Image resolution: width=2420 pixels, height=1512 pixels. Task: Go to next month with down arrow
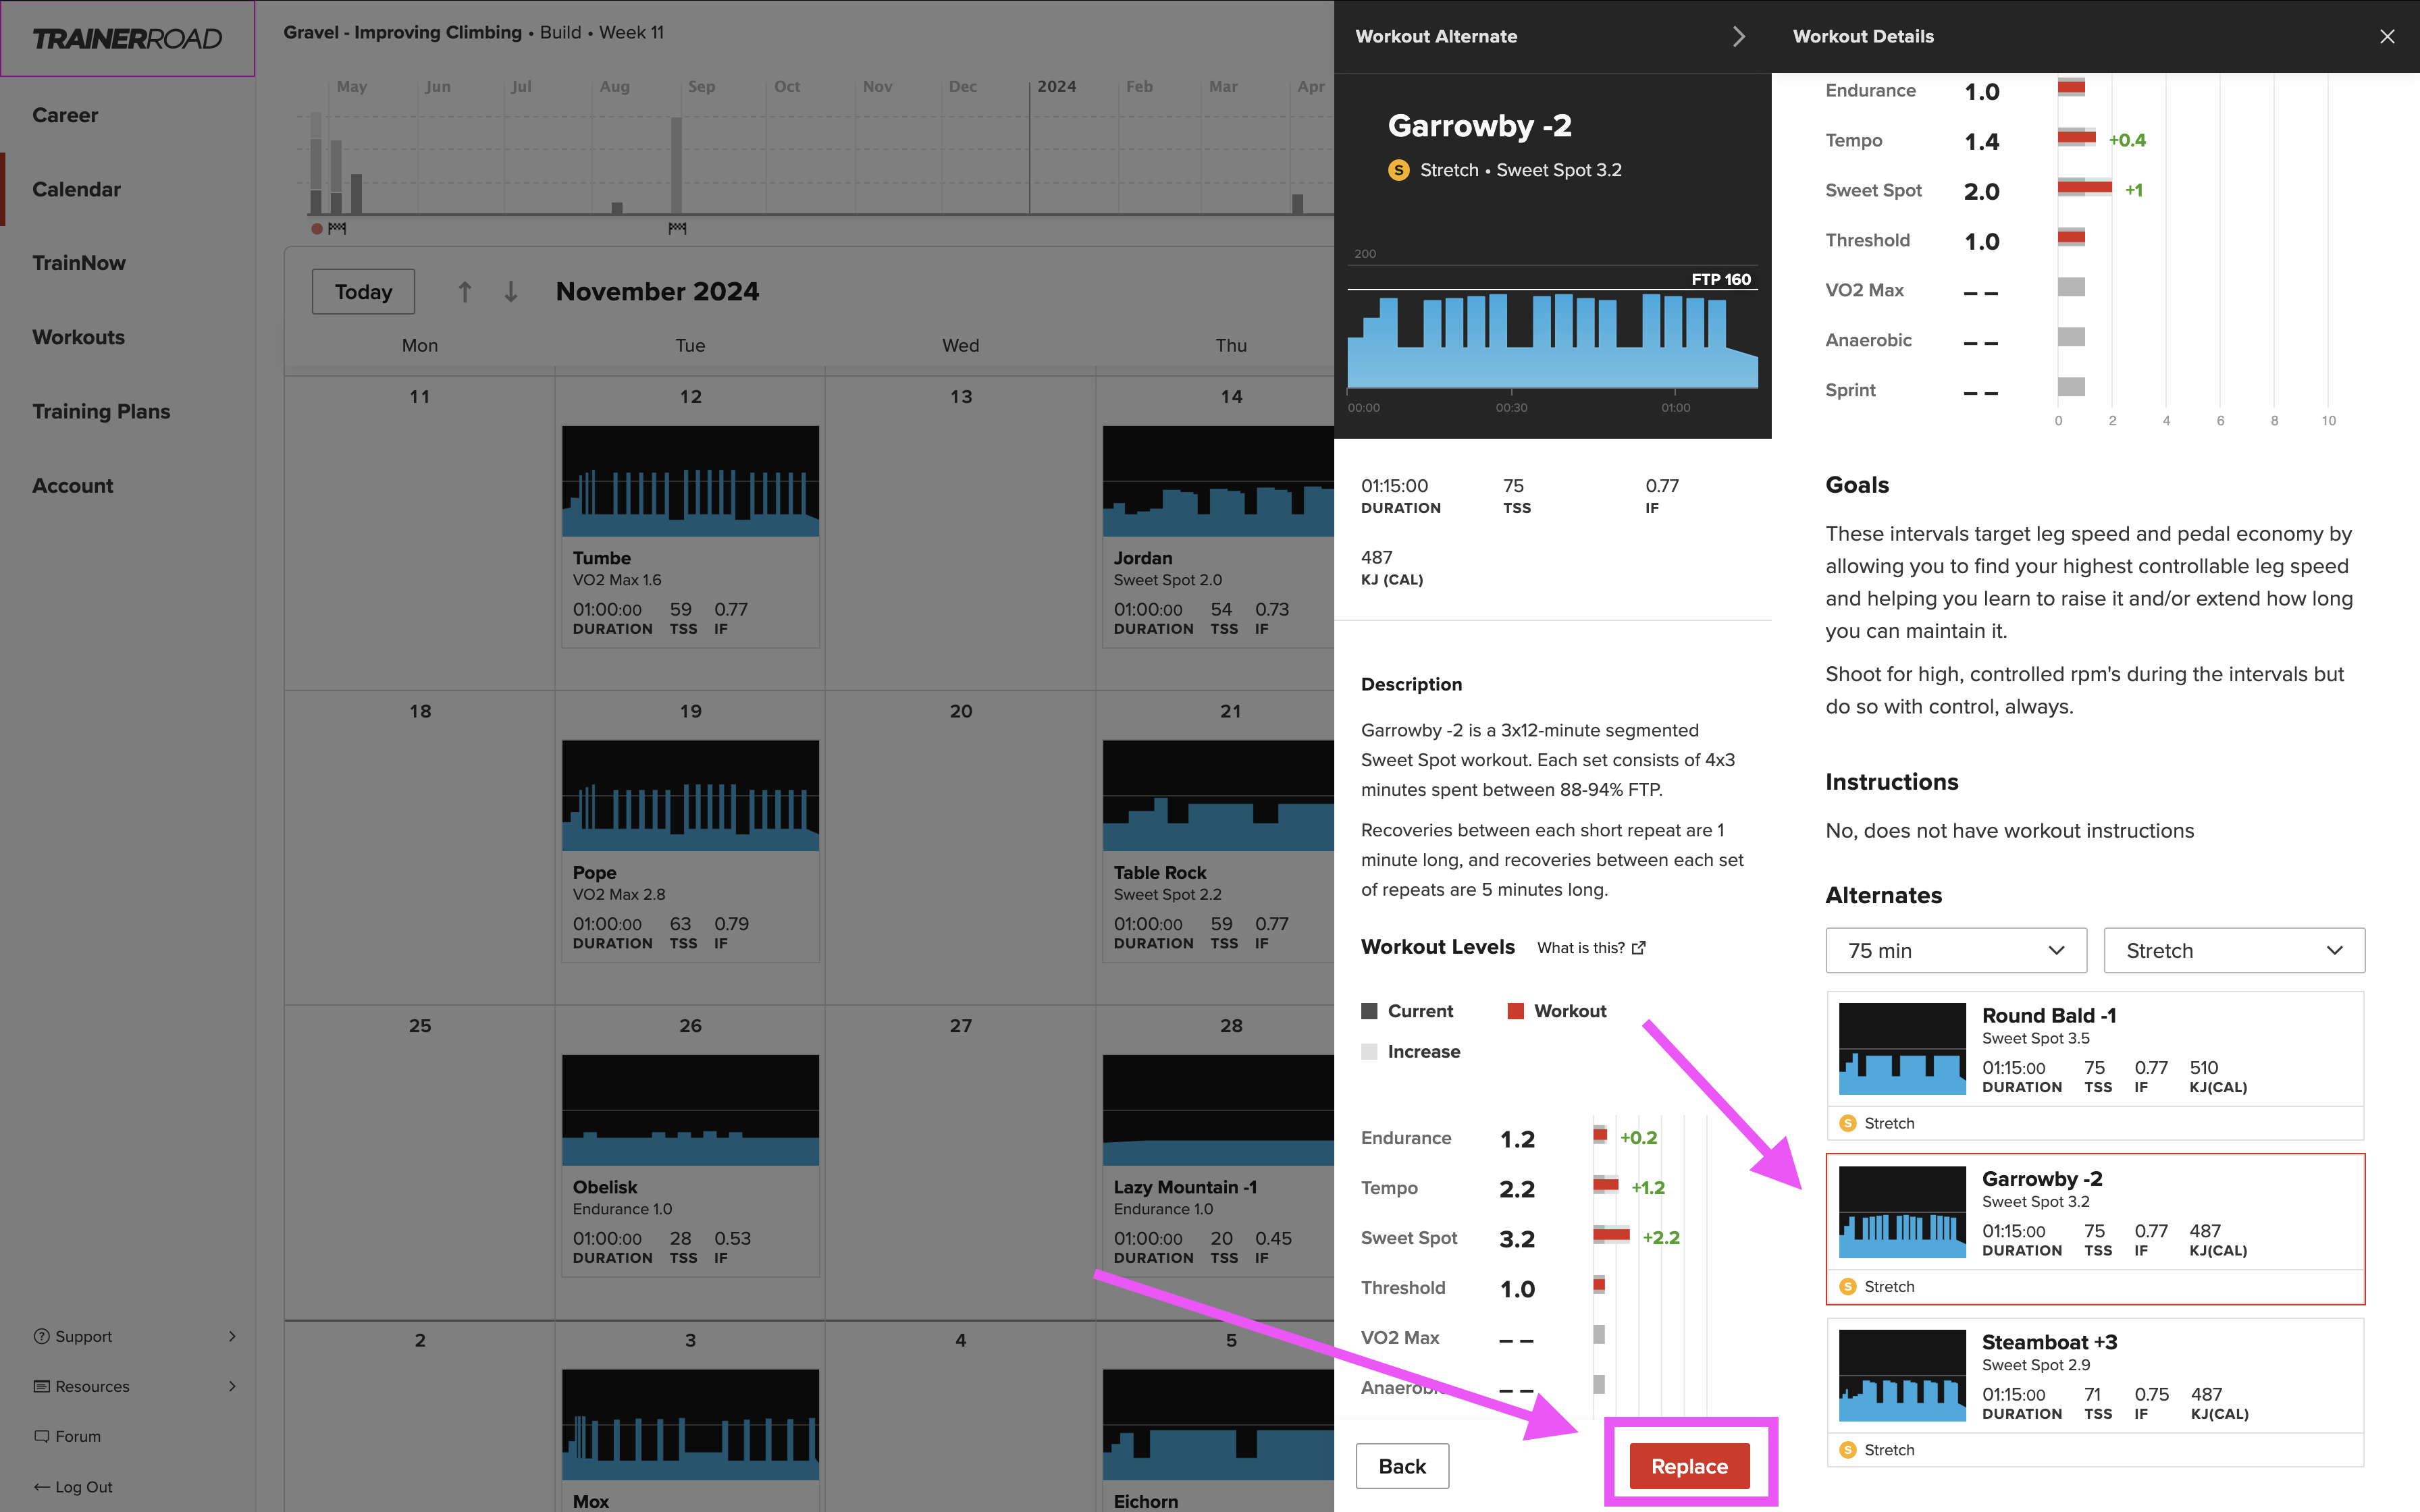click(511, 291)
